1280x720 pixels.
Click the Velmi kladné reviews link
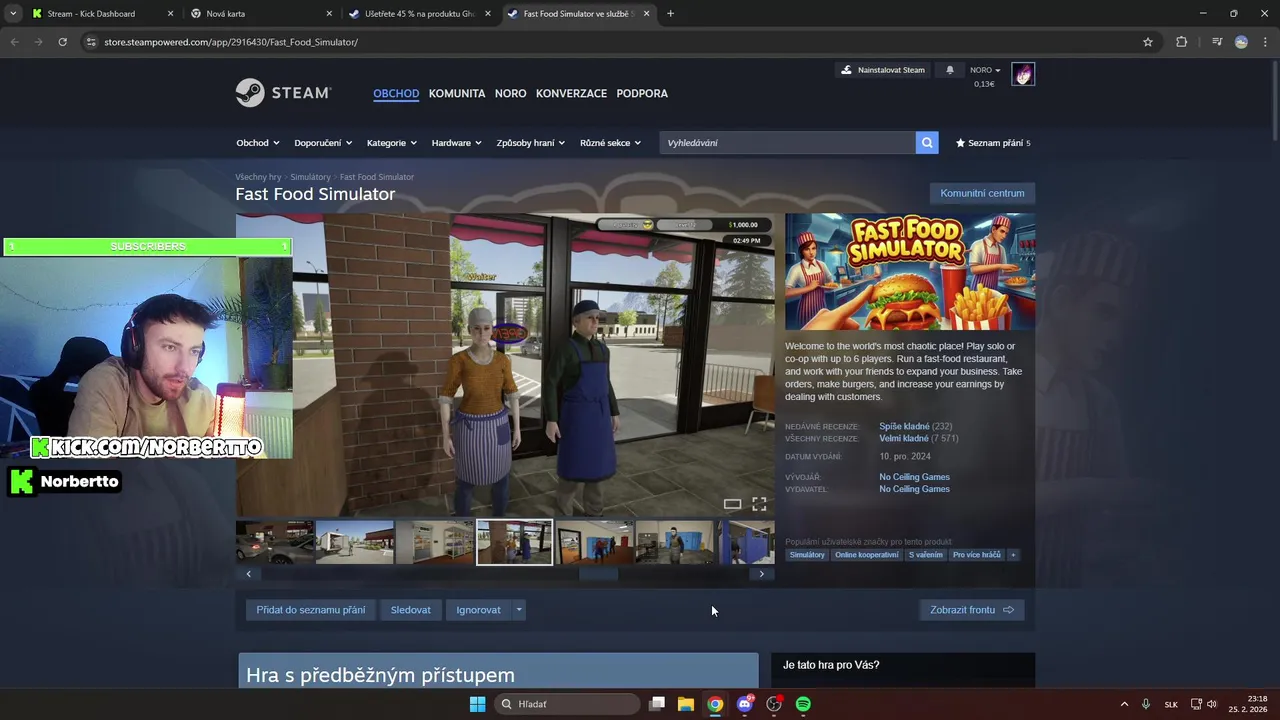click(x=904, y=439)
